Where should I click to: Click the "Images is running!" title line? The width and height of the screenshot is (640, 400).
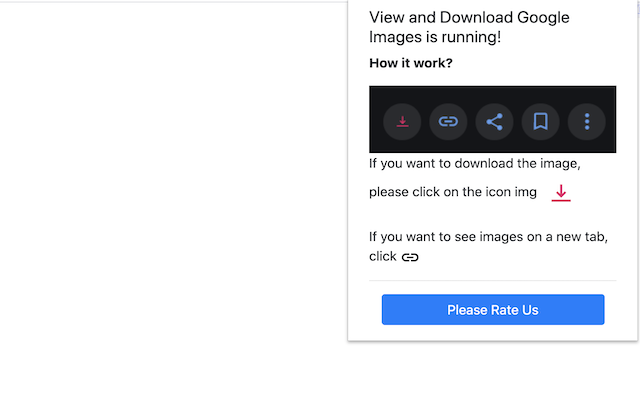434,38
